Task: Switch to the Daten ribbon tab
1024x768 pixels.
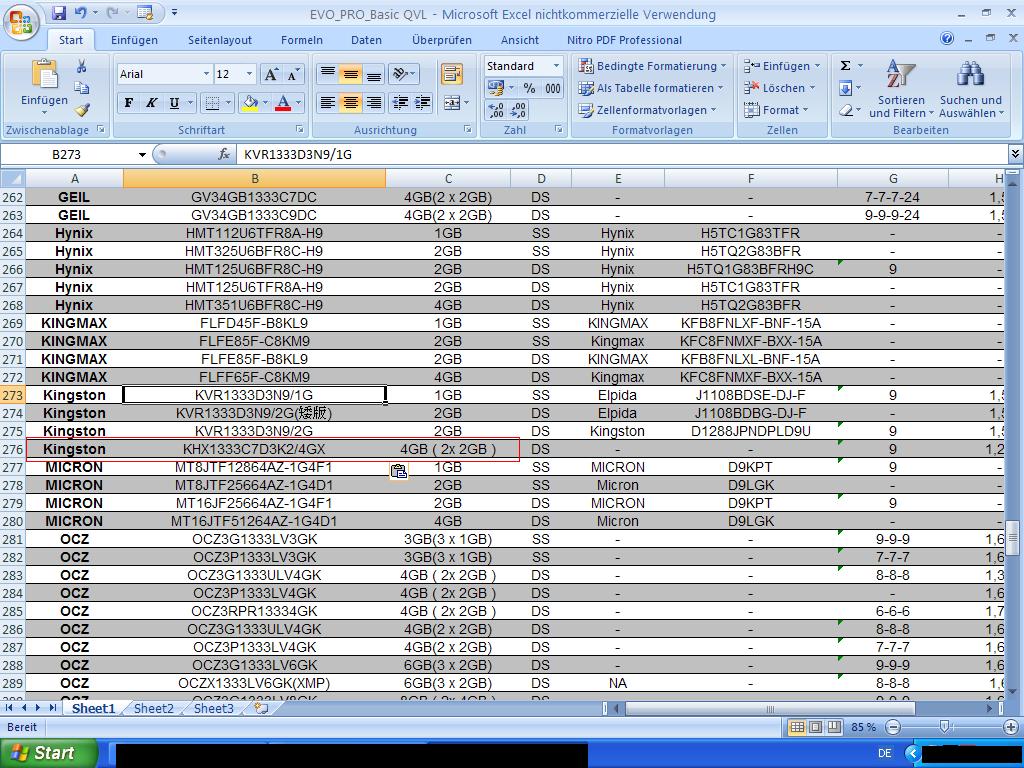Action: click(x=366, y=40)
